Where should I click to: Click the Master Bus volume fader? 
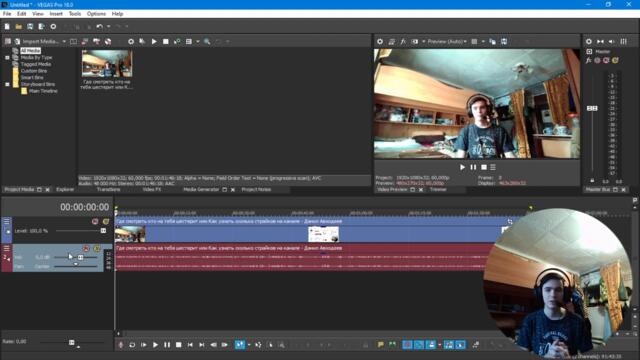[x=592, y=108]
